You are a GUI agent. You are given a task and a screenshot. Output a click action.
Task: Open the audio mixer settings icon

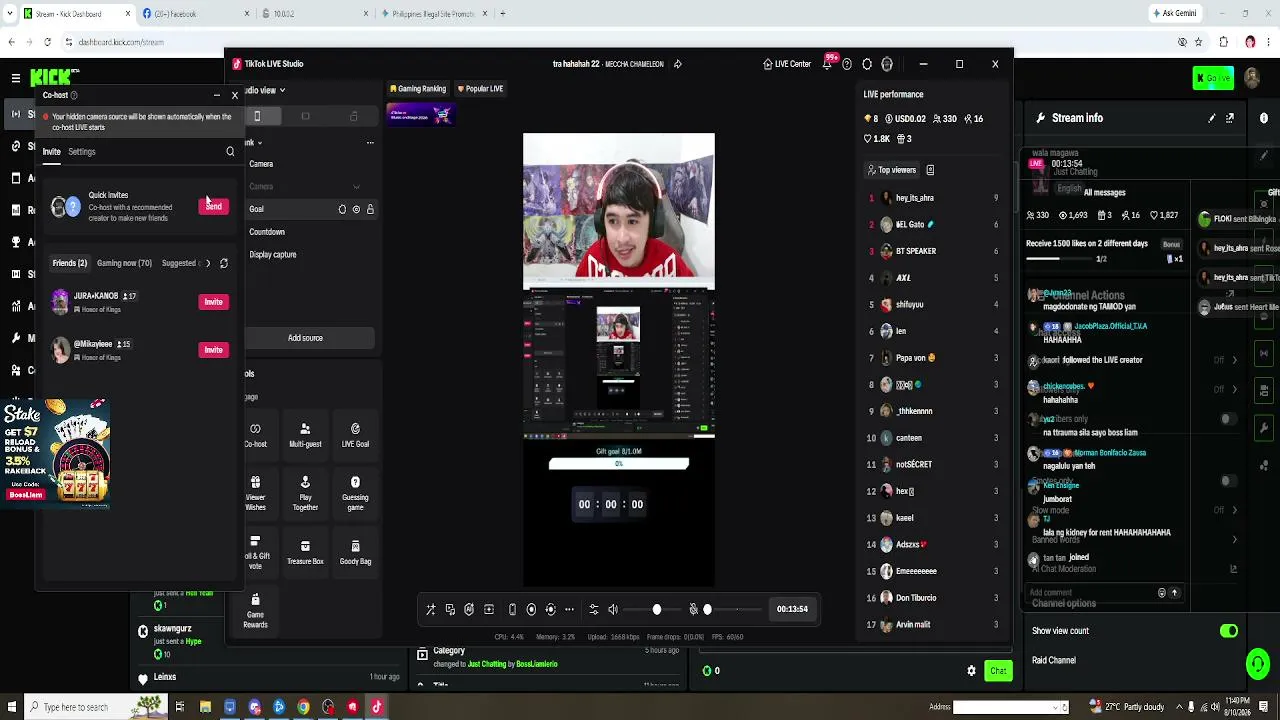pos(594,609)
